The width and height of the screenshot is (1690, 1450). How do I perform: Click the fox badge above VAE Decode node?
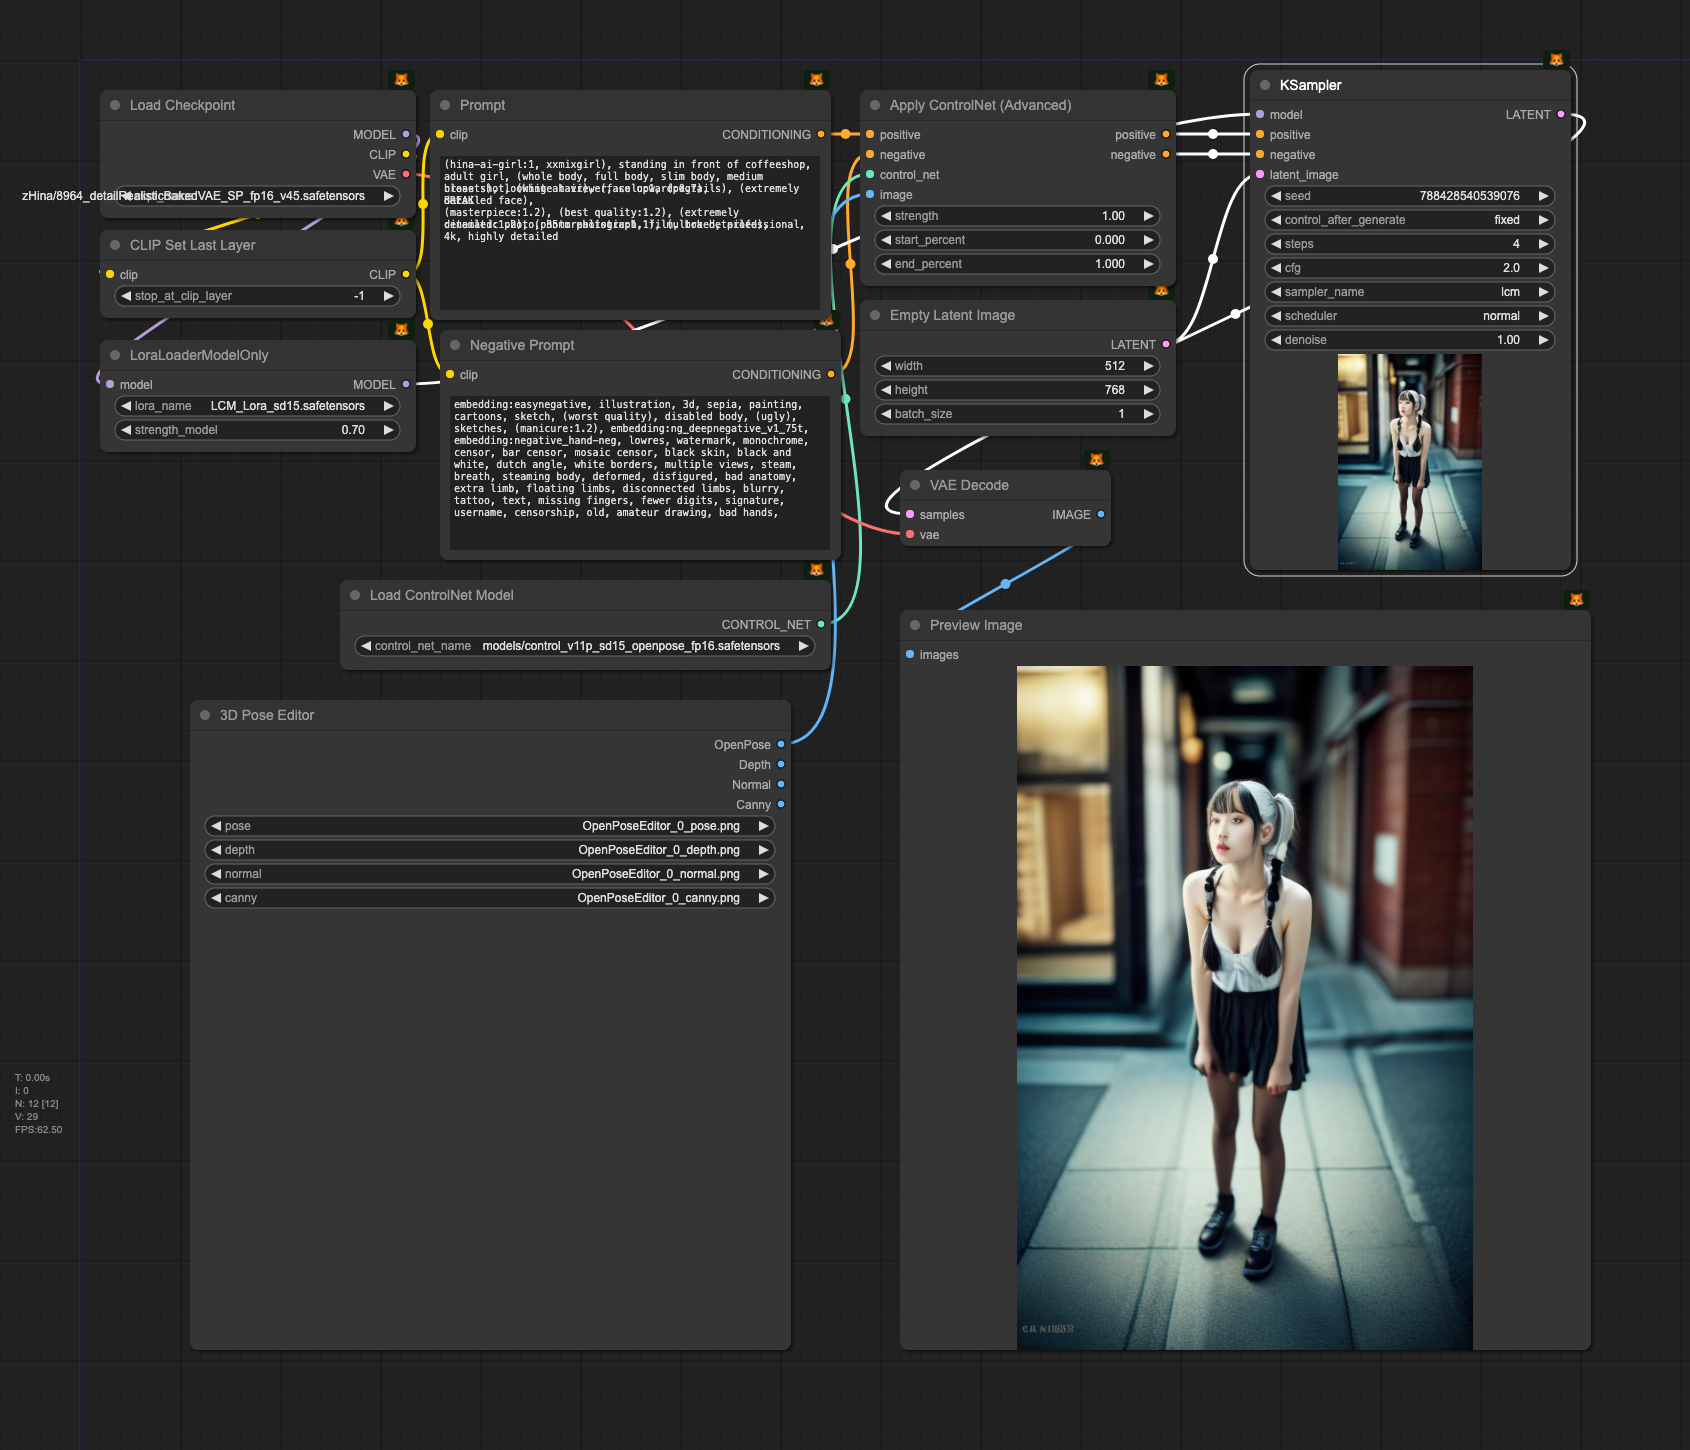(1096, 460)
